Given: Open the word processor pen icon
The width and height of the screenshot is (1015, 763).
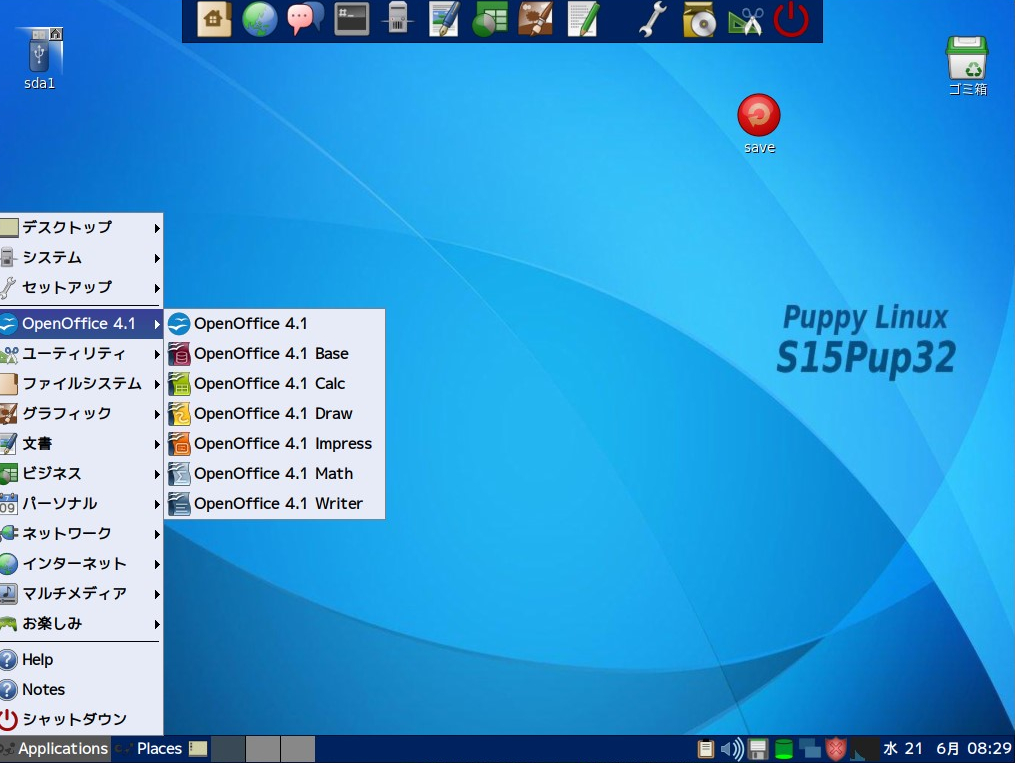Looking at the screenshot, I should coord(444,19).
